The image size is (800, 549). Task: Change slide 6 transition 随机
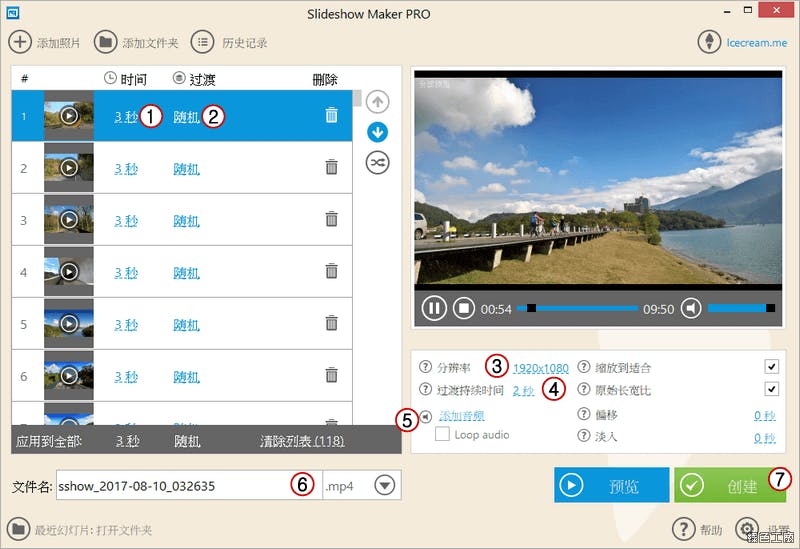(x=186, y=377)
